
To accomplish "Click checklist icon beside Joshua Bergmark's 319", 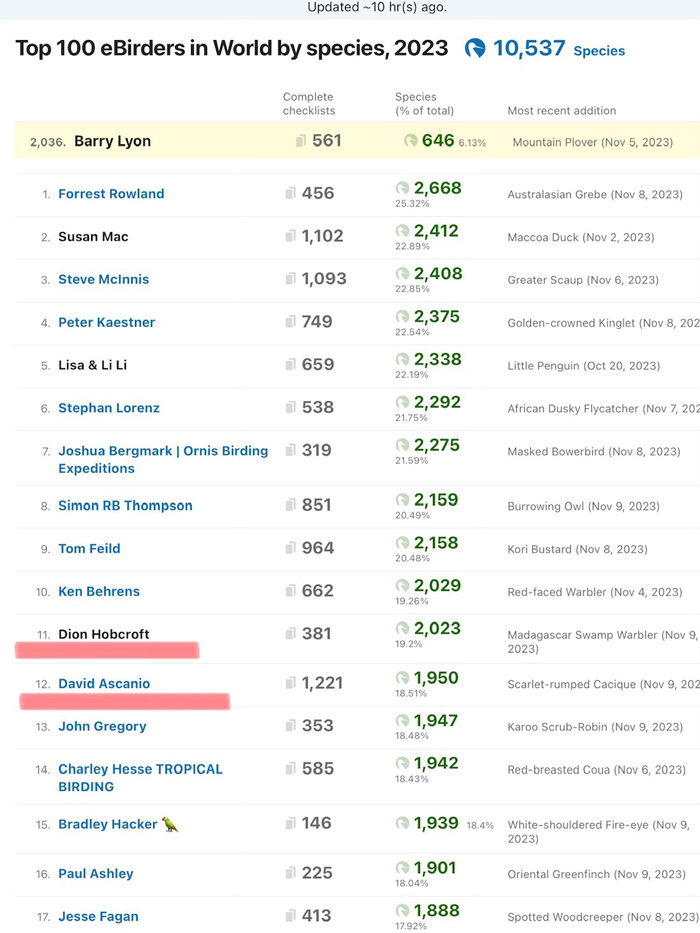I will [290, 450].
